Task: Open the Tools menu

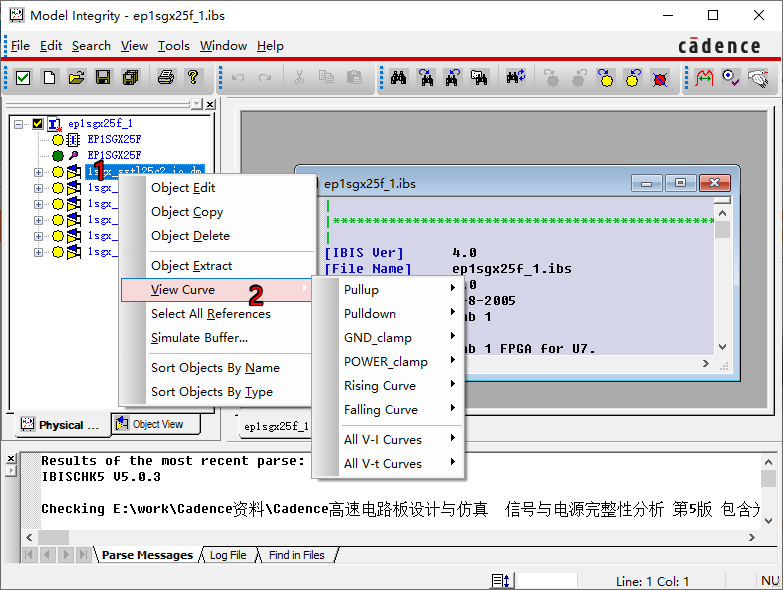Action: 174,46
